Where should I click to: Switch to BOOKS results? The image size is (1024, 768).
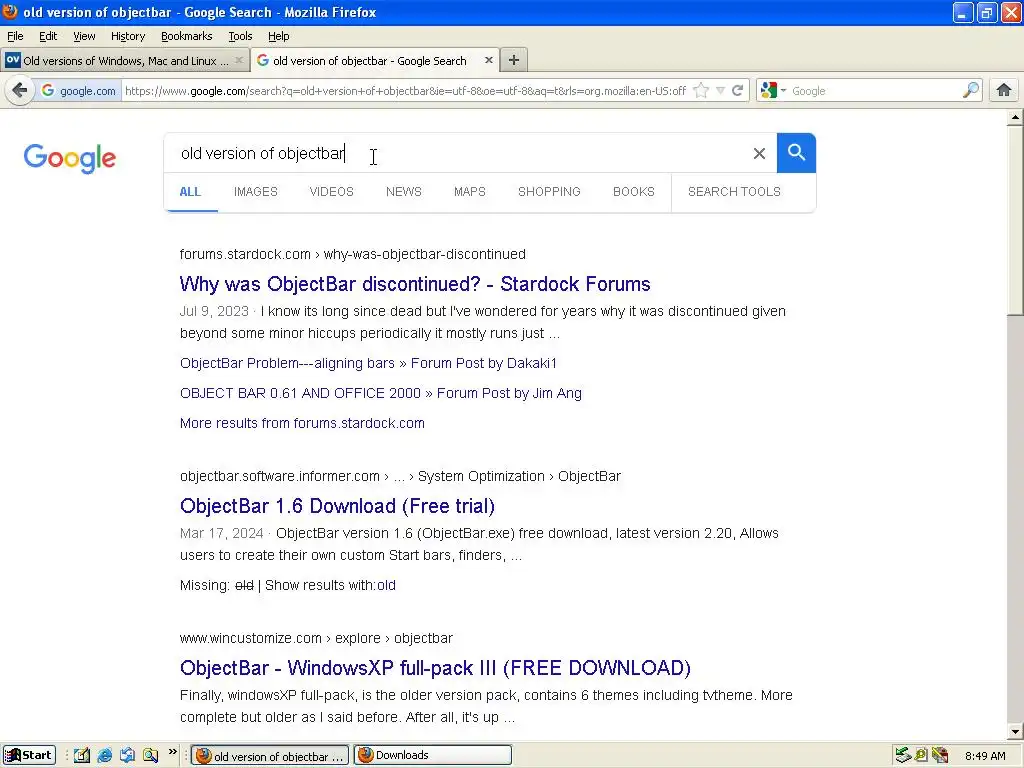click(633, 191)
